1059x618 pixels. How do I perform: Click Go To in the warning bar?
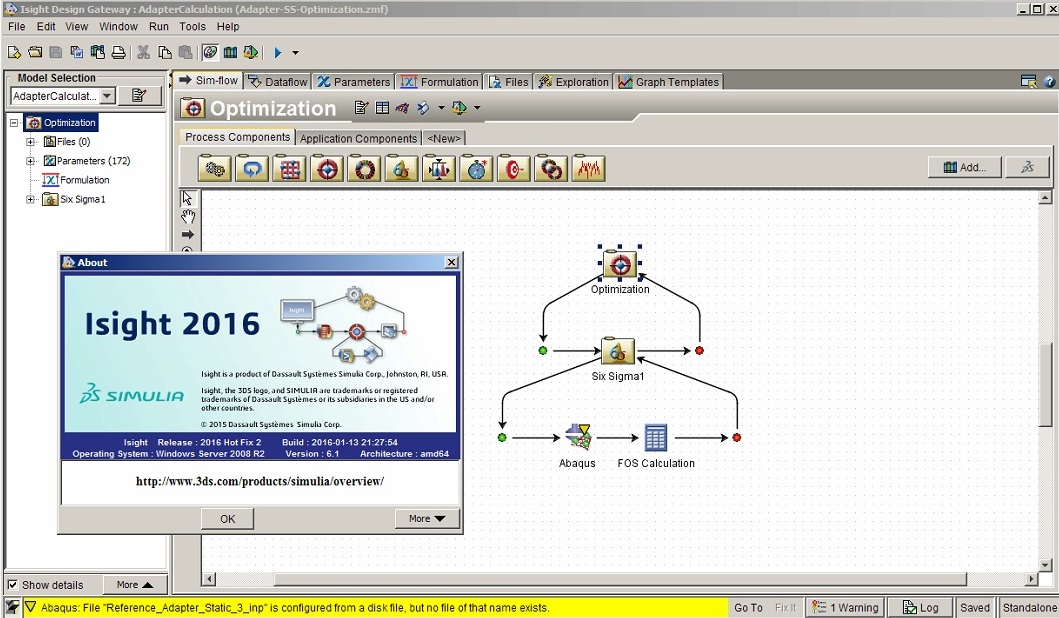point(748,608)
